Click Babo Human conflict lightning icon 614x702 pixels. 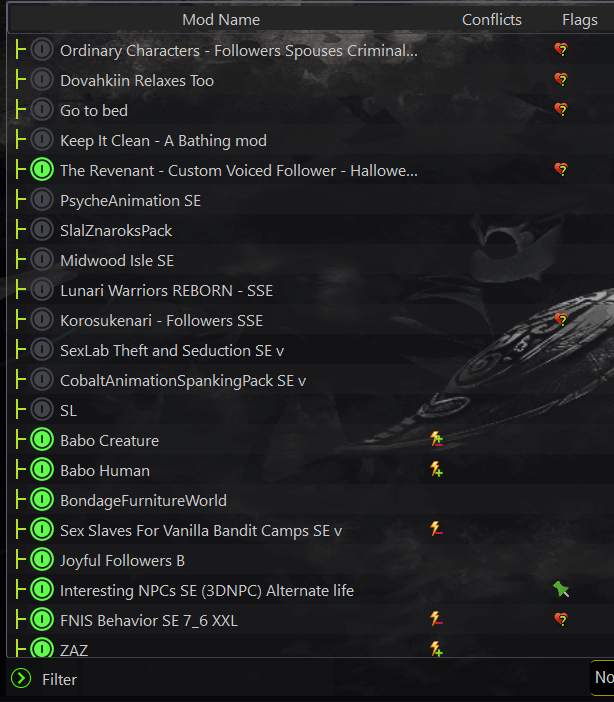pyautogui.click(x=436, y=469)
